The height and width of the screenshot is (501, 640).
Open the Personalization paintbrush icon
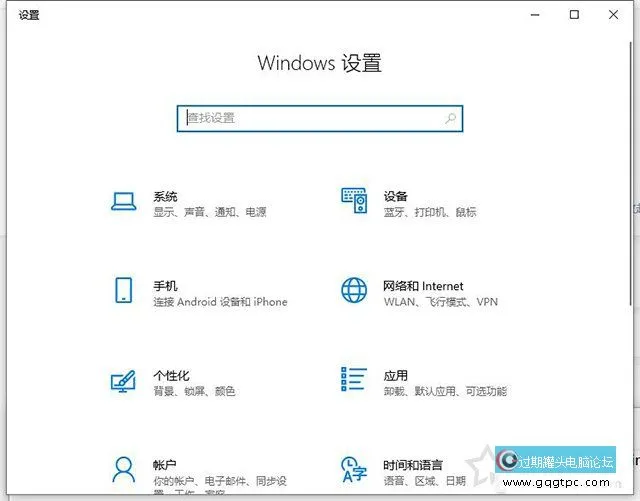coord(123,381)
